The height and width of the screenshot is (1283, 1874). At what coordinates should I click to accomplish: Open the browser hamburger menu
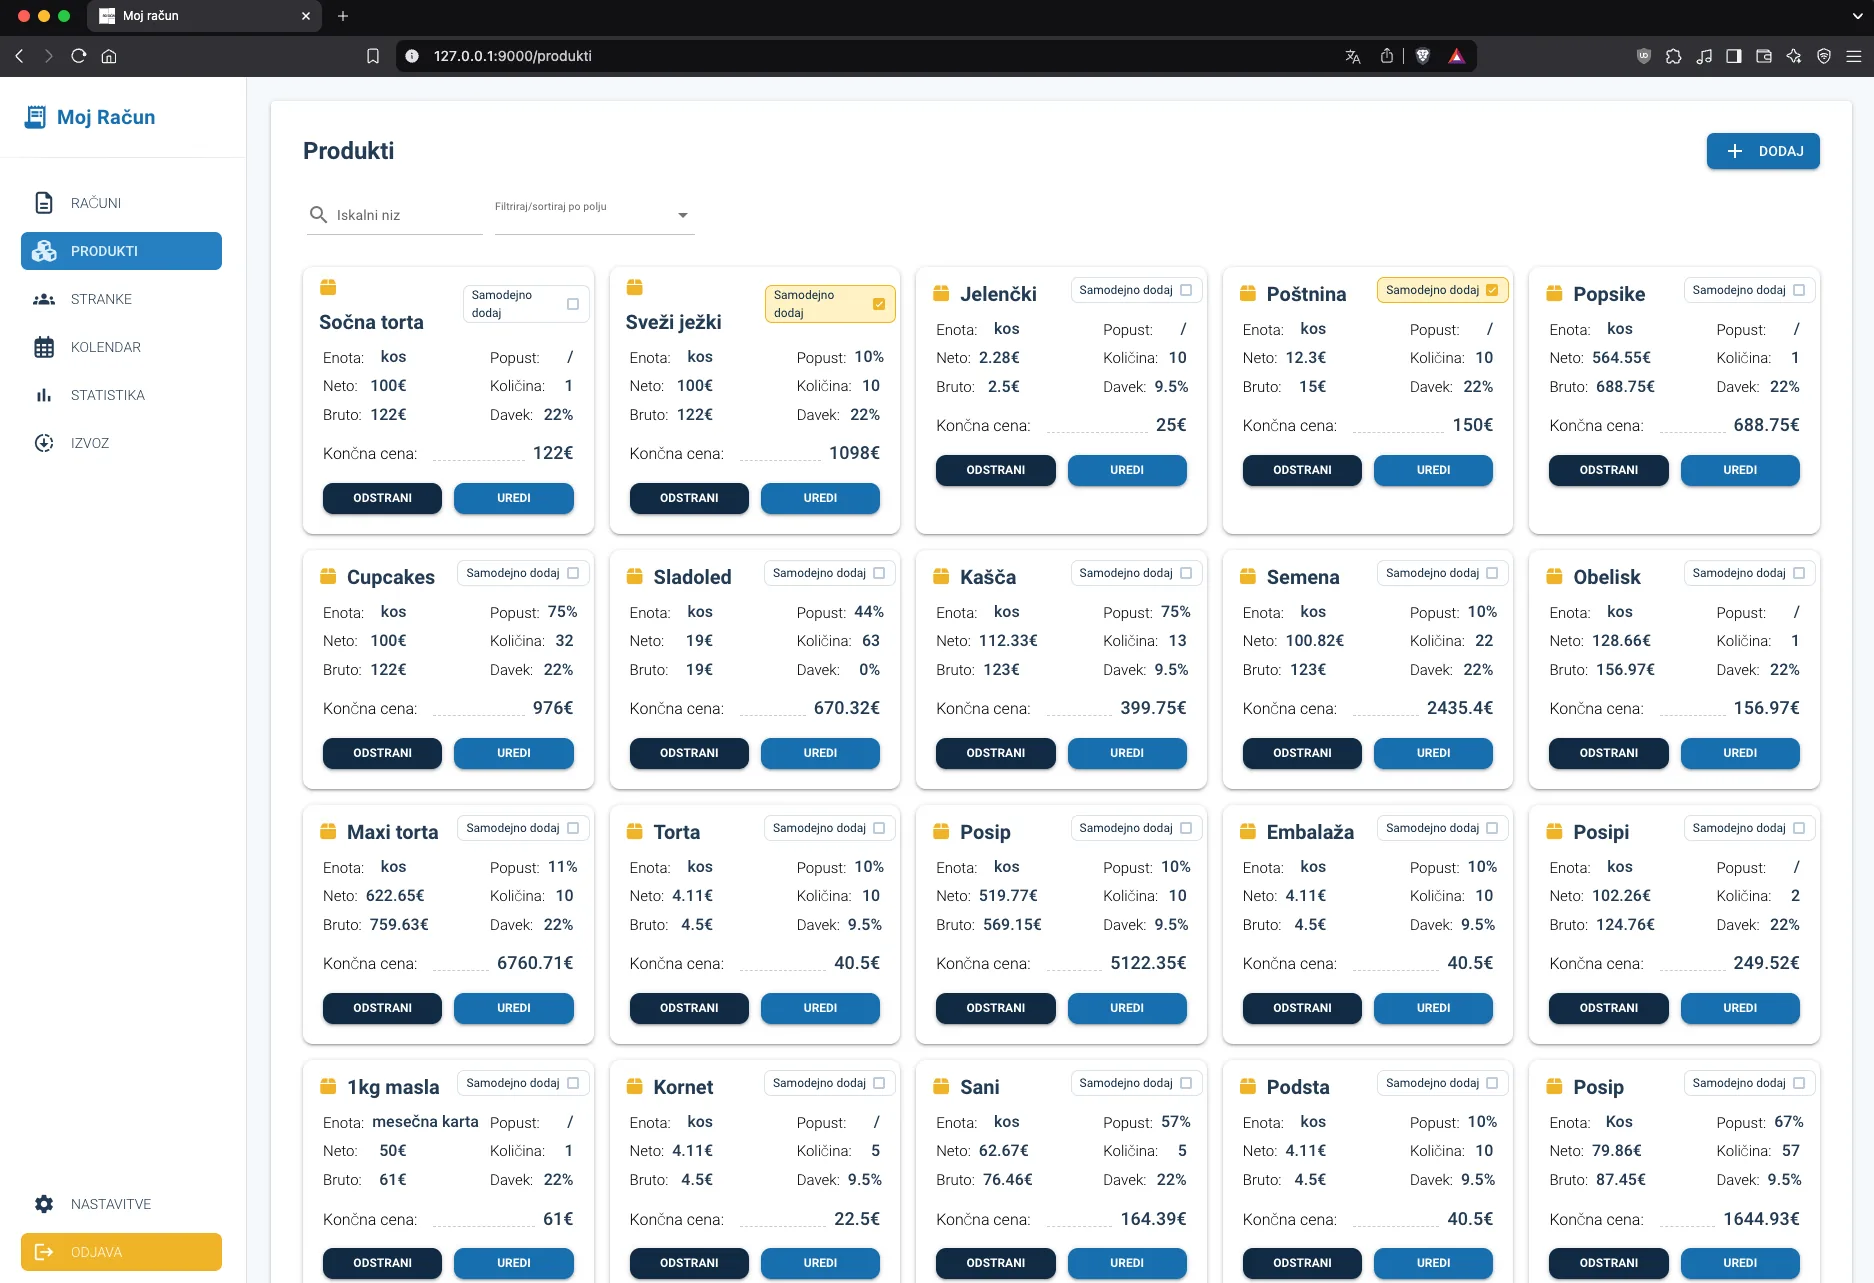[1853, 56]
